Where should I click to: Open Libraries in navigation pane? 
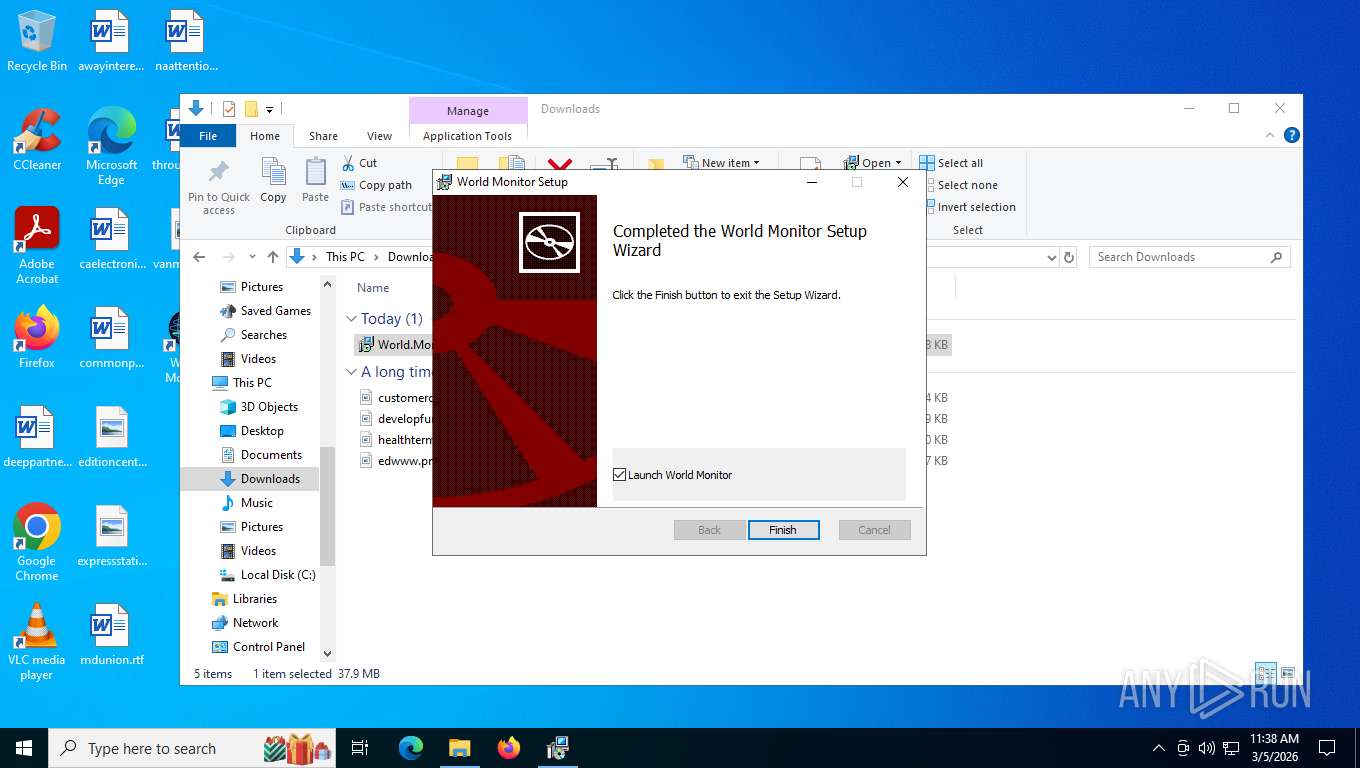244,599
